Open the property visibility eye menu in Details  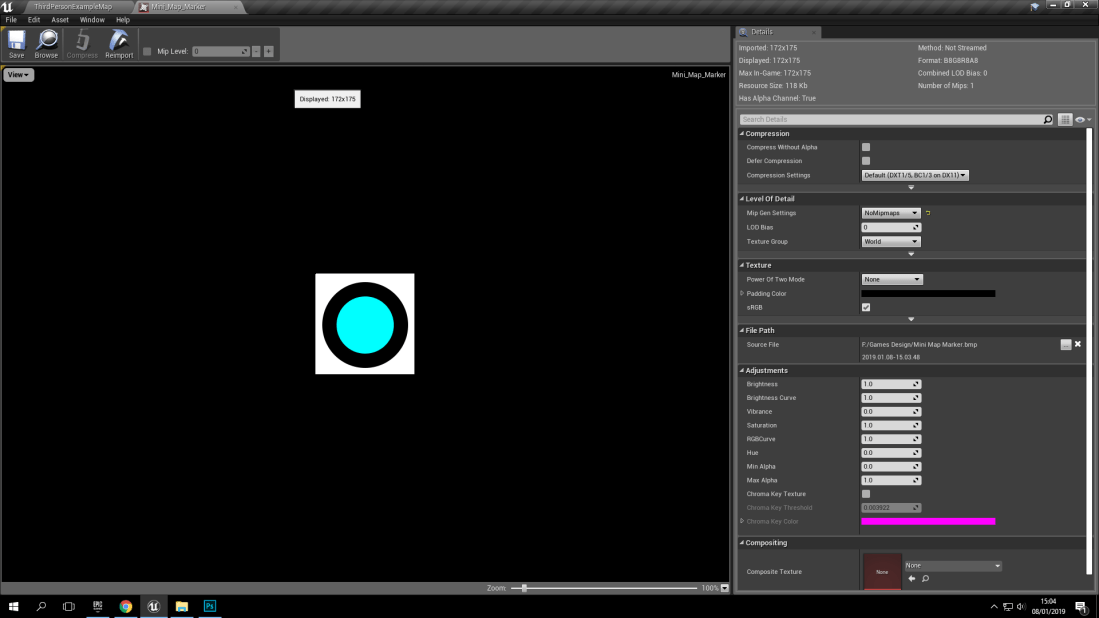(1081, 119)
